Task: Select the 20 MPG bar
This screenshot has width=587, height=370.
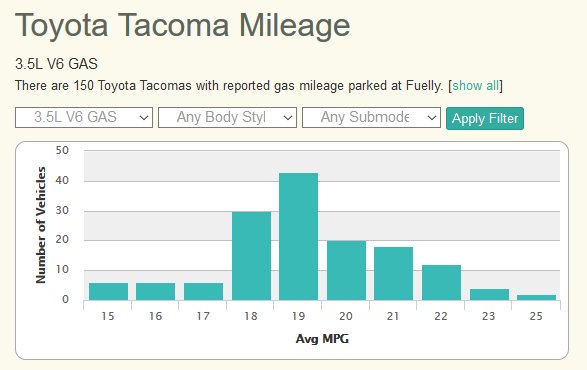Action: 346,270
